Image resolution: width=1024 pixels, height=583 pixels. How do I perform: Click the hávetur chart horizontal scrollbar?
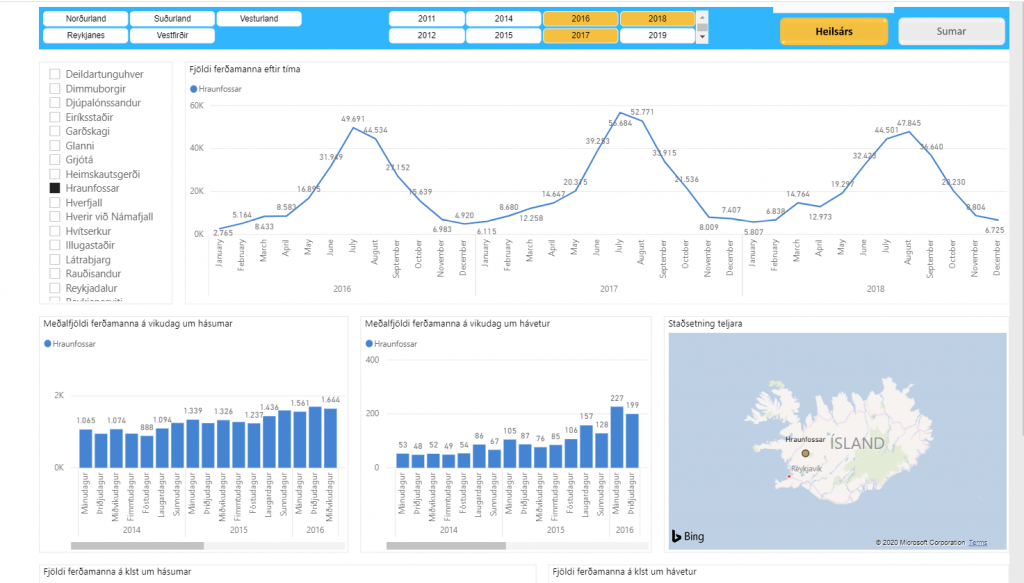[x=446, y=546]
